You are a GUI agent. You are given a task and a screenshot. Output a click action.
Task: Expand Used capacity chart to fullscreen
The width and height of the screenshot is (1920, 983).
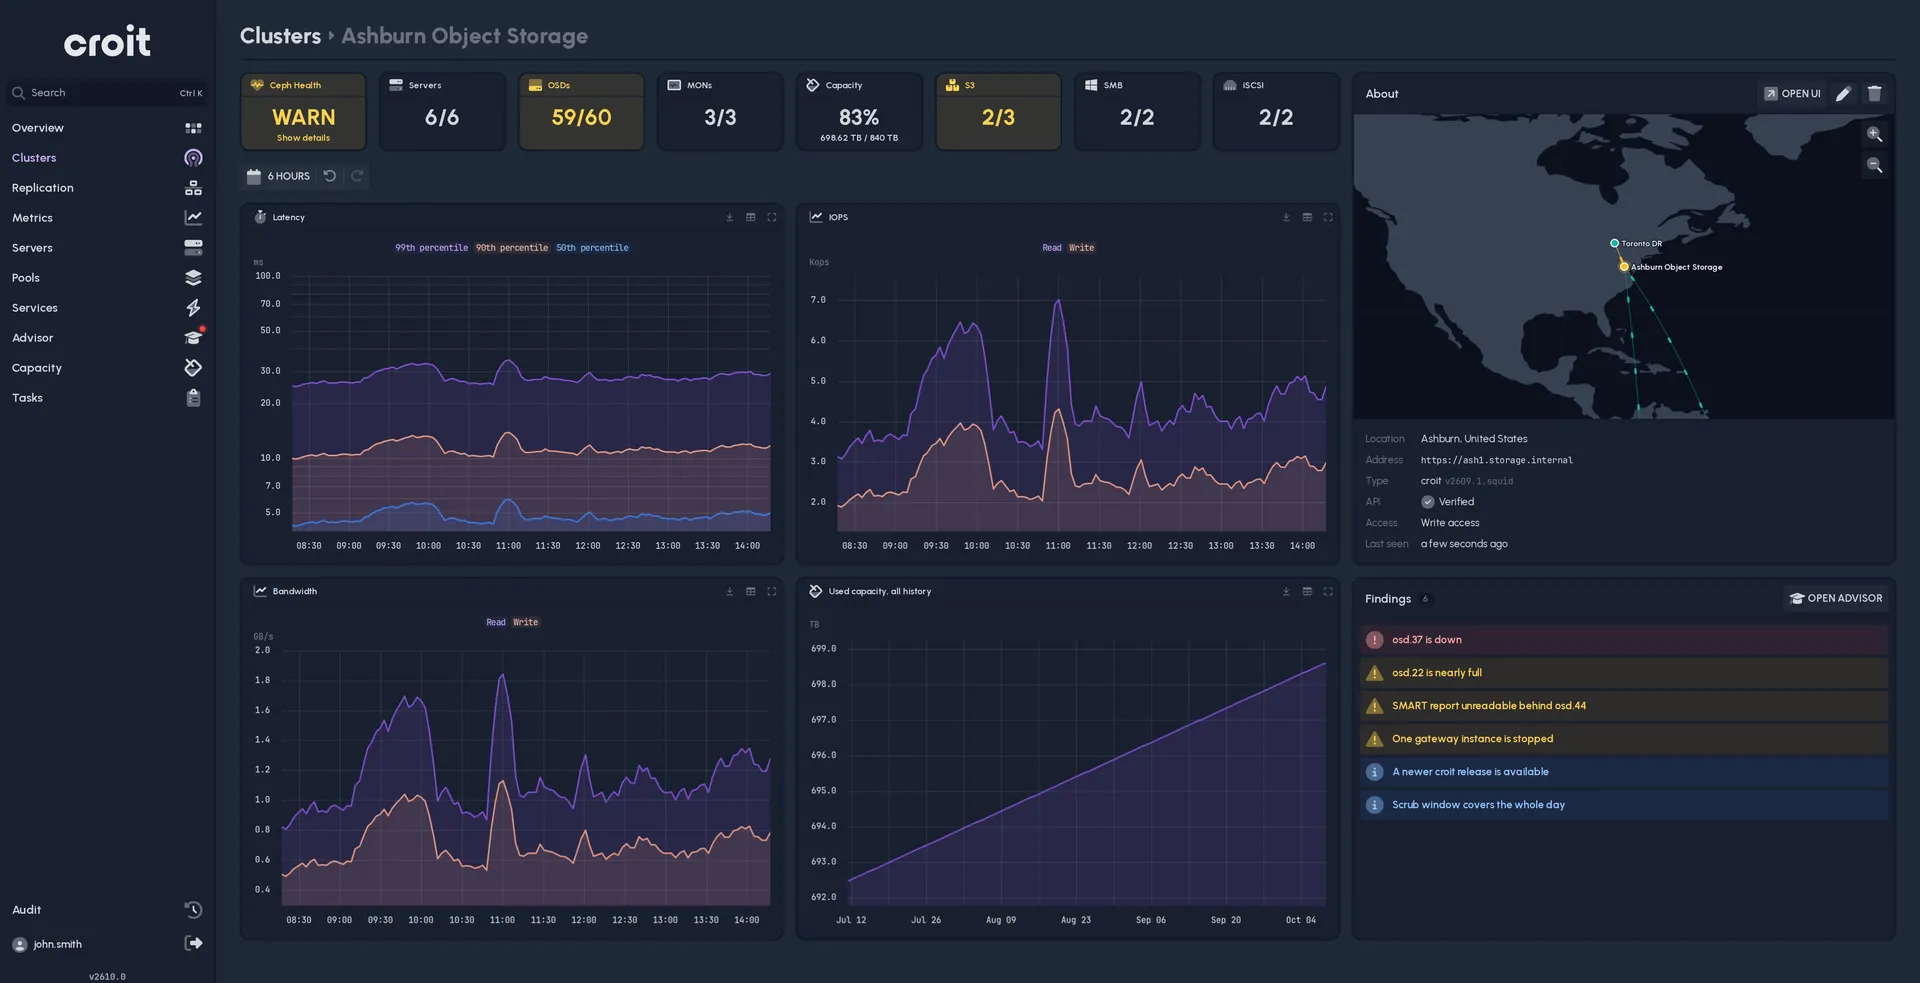(x=1328, y=591)
